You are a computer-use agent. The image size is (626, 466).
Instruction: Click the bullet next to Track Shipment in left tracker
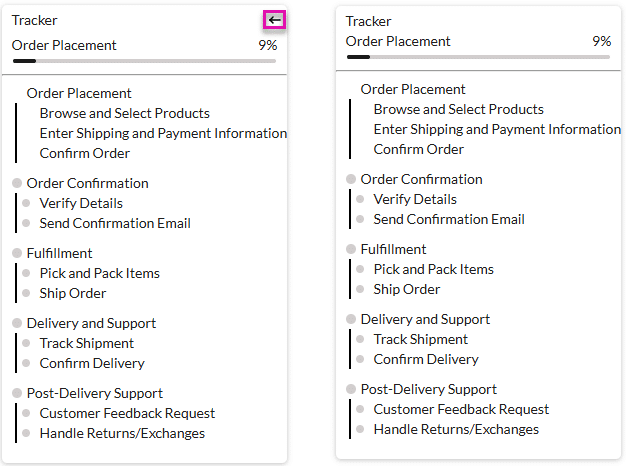26,343
